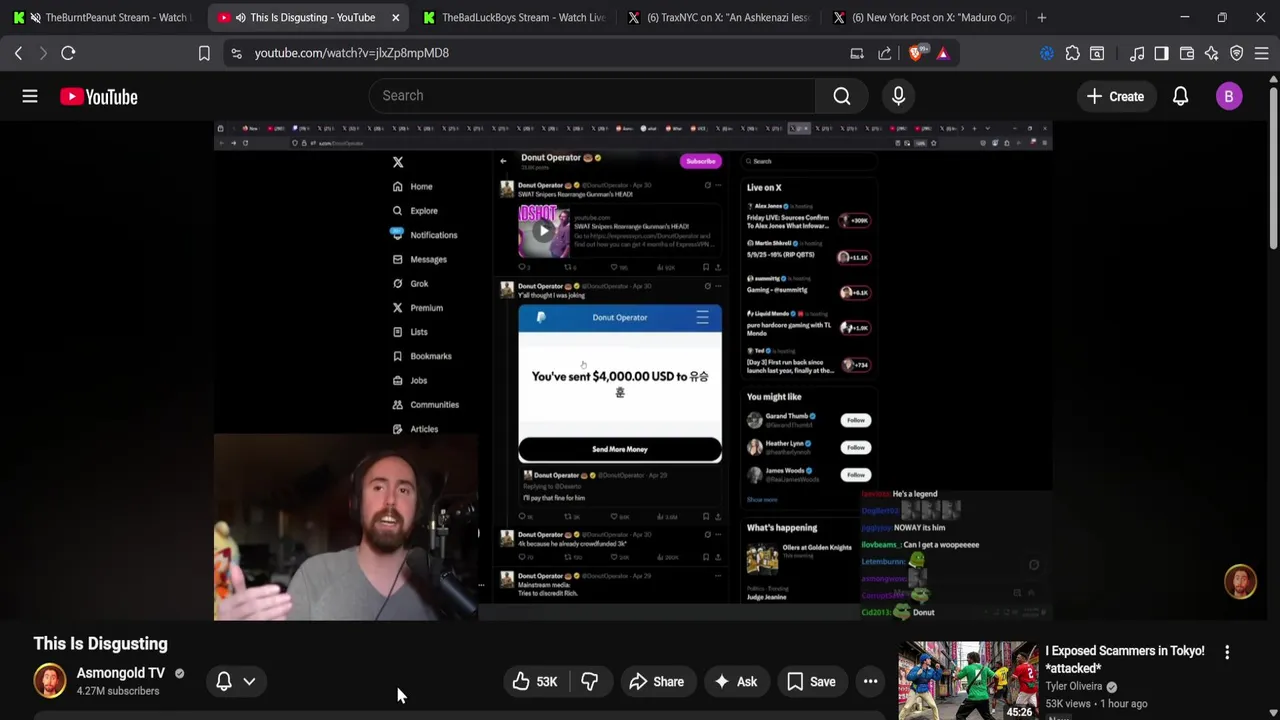The height and width of the screenshot is (720, 1280).
Task: Go back in browser history
Action: pyautogui.click(x=18, y=53)
